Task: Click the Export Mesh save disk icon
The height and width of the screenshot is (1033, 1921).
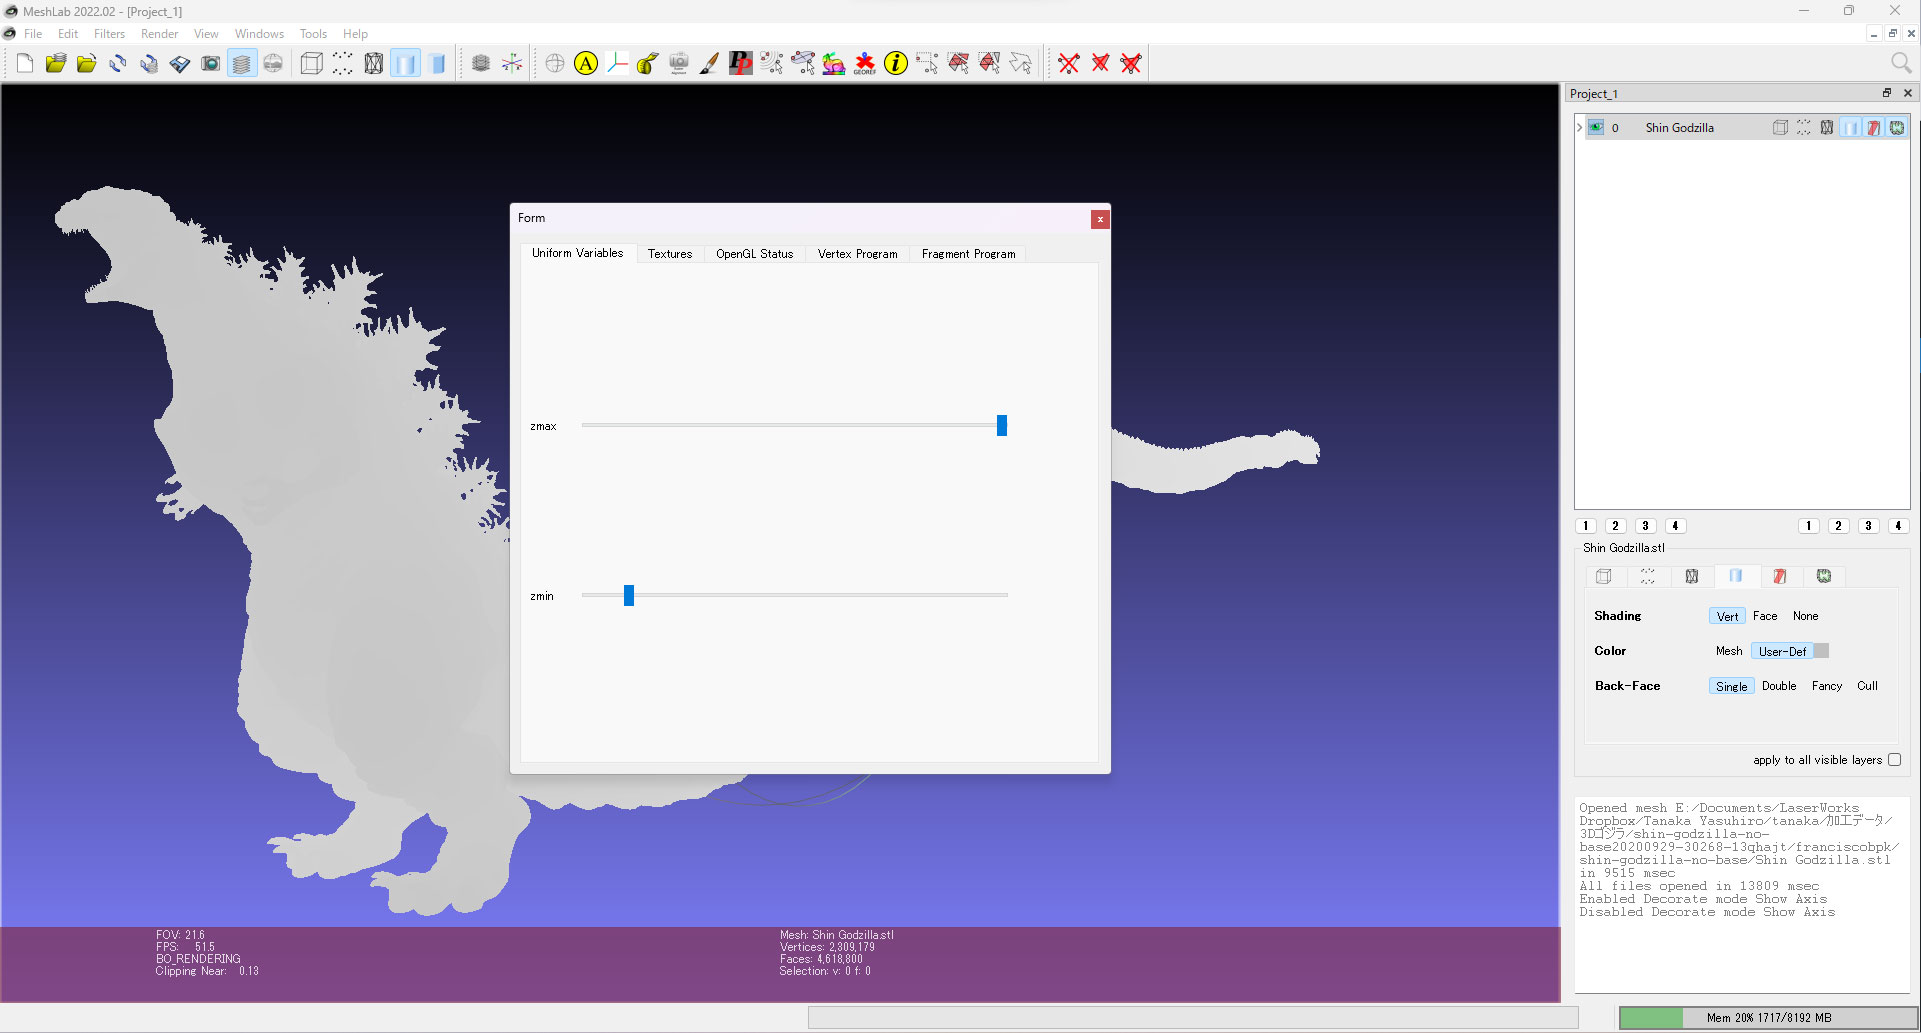Action: click(180, 64)
